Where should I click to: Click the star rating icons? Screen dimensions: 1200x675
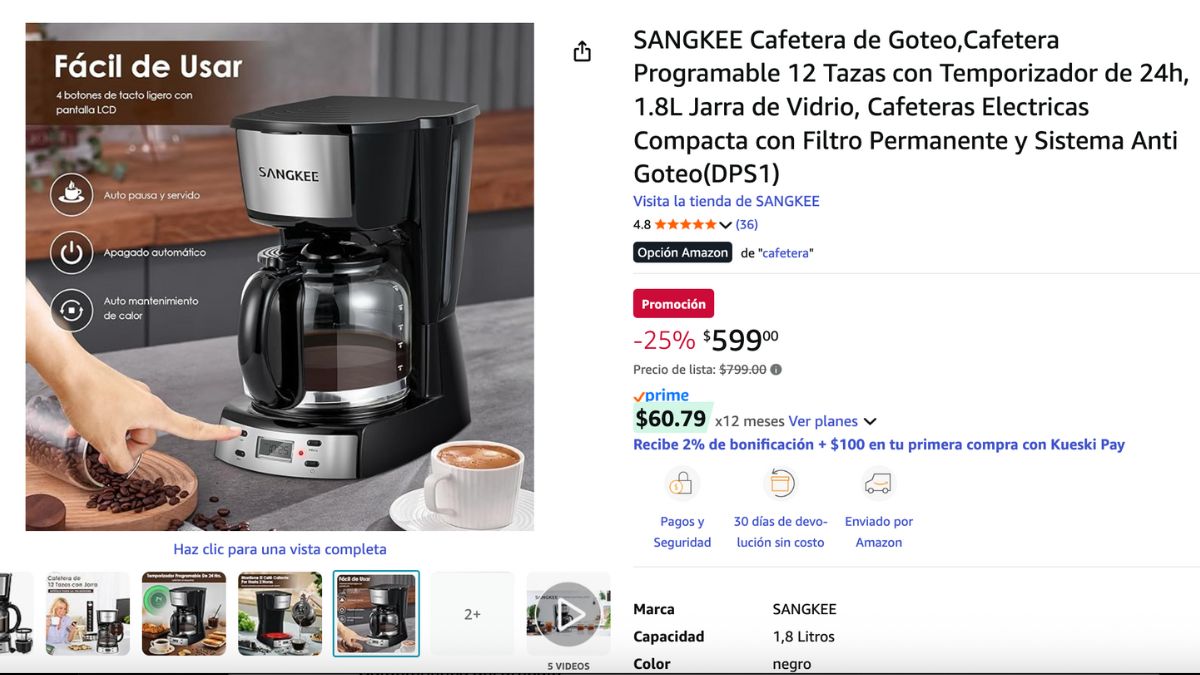point(686,225)
